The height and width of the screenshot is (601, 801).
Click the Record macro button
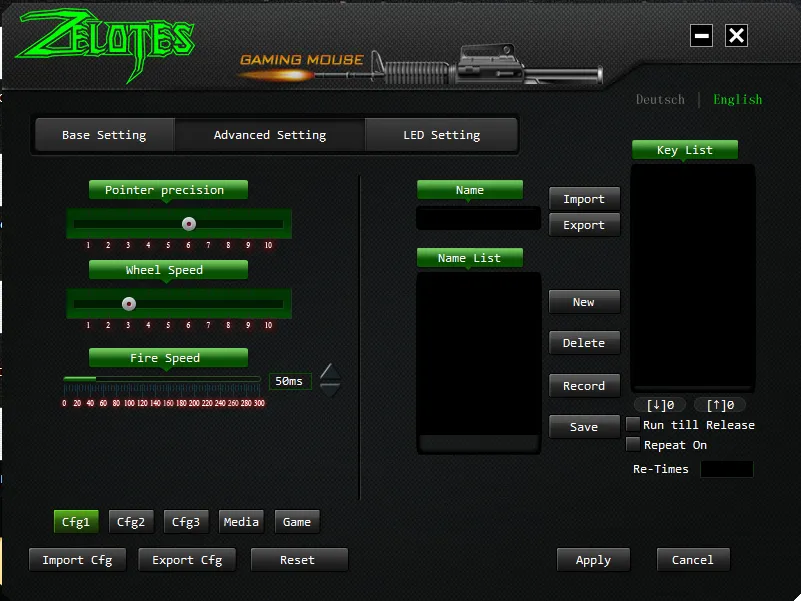point(584,386)
